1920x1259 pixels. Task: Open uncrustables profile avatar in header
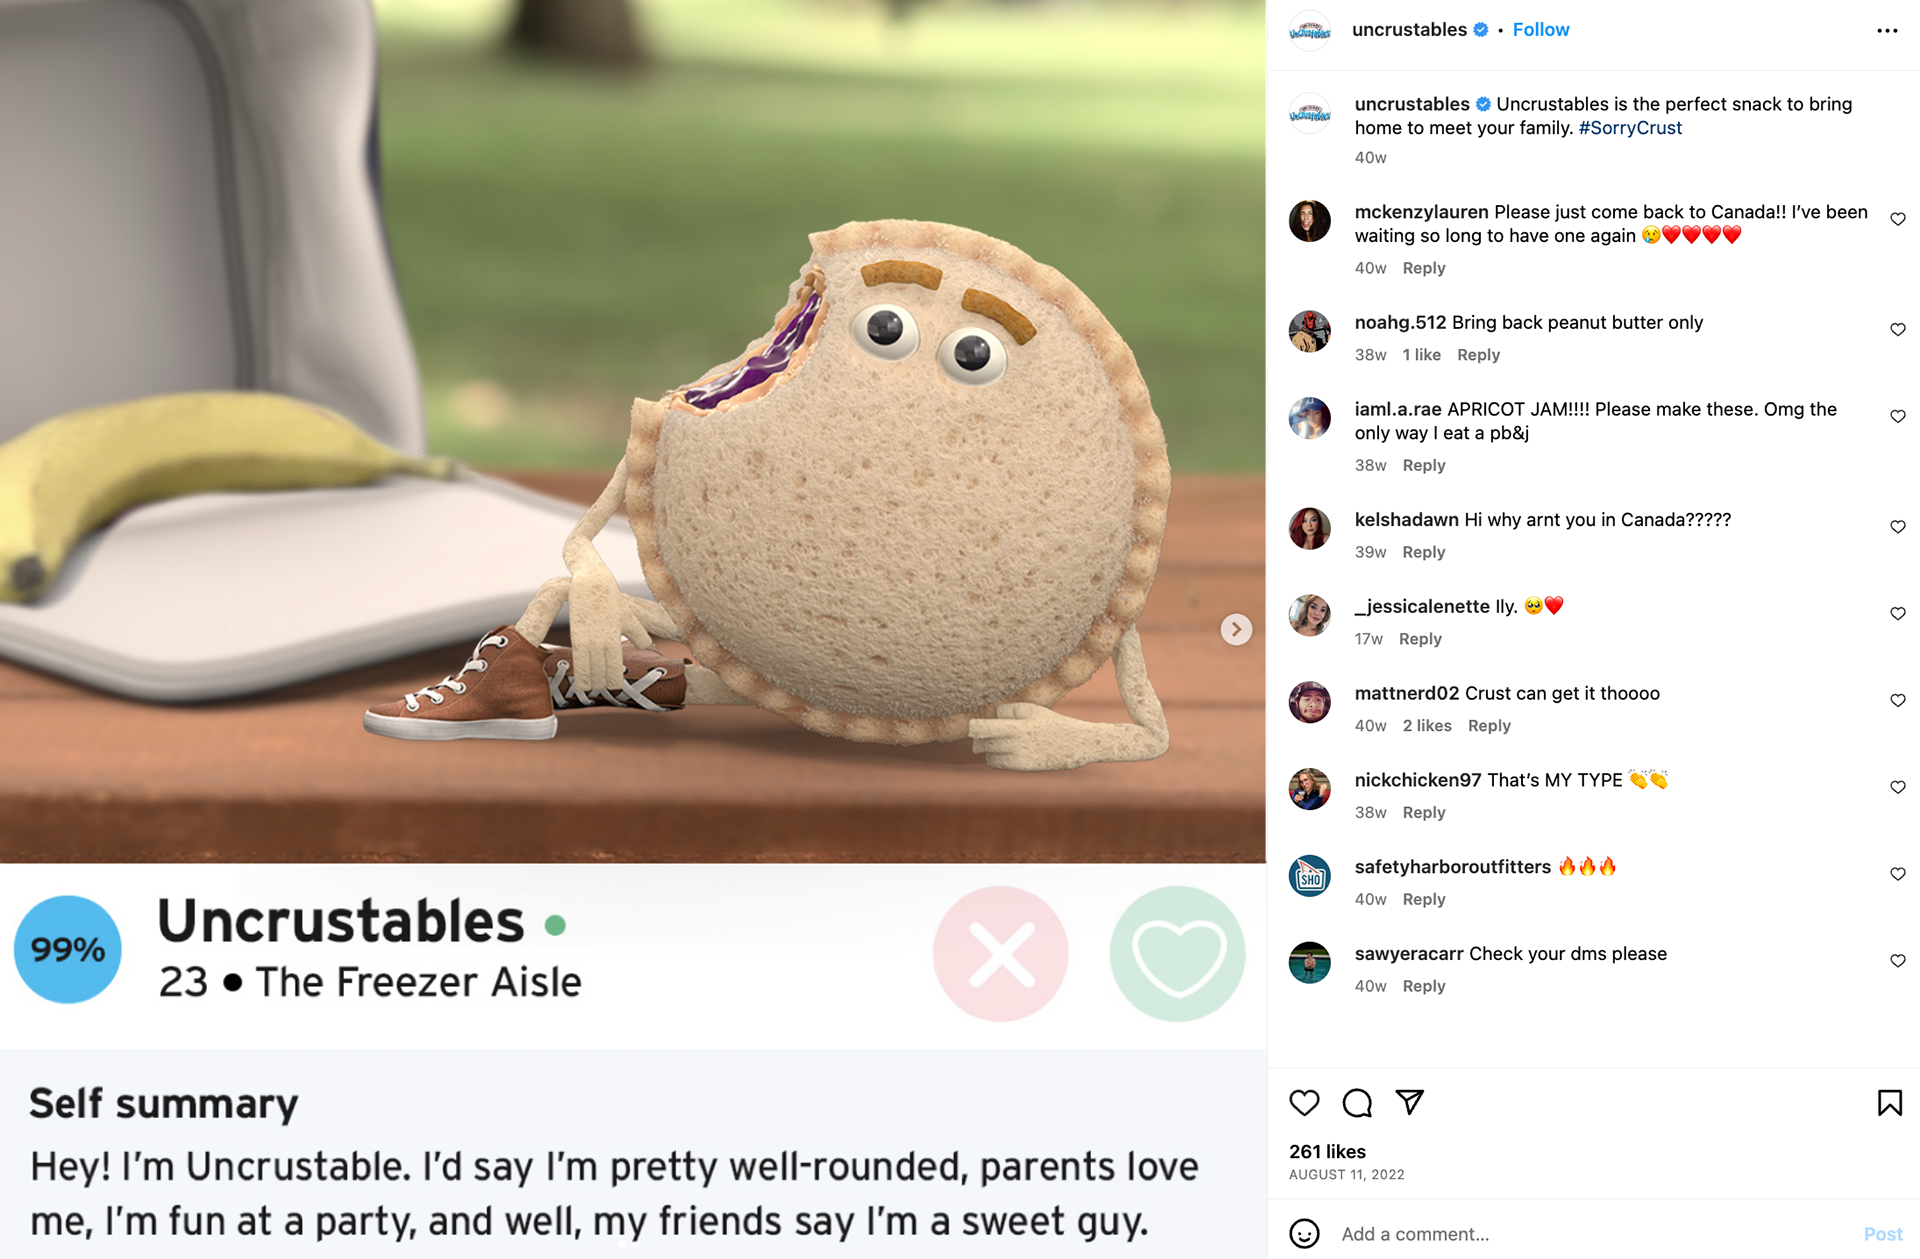[x=1309, y=31]
